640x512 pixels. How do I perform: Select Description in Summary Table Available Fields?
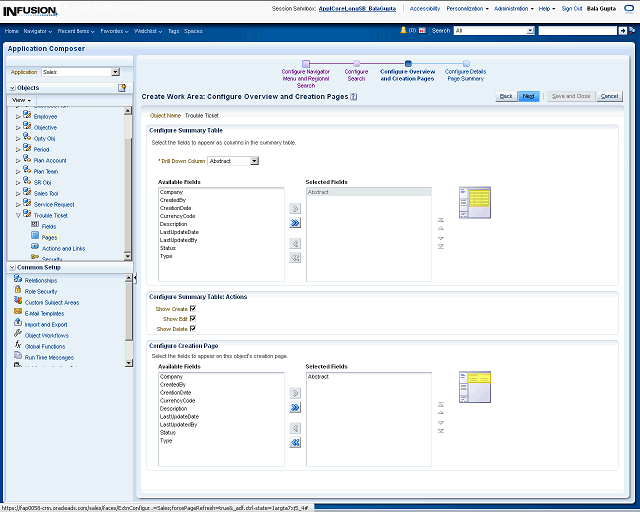coord(173,224)
